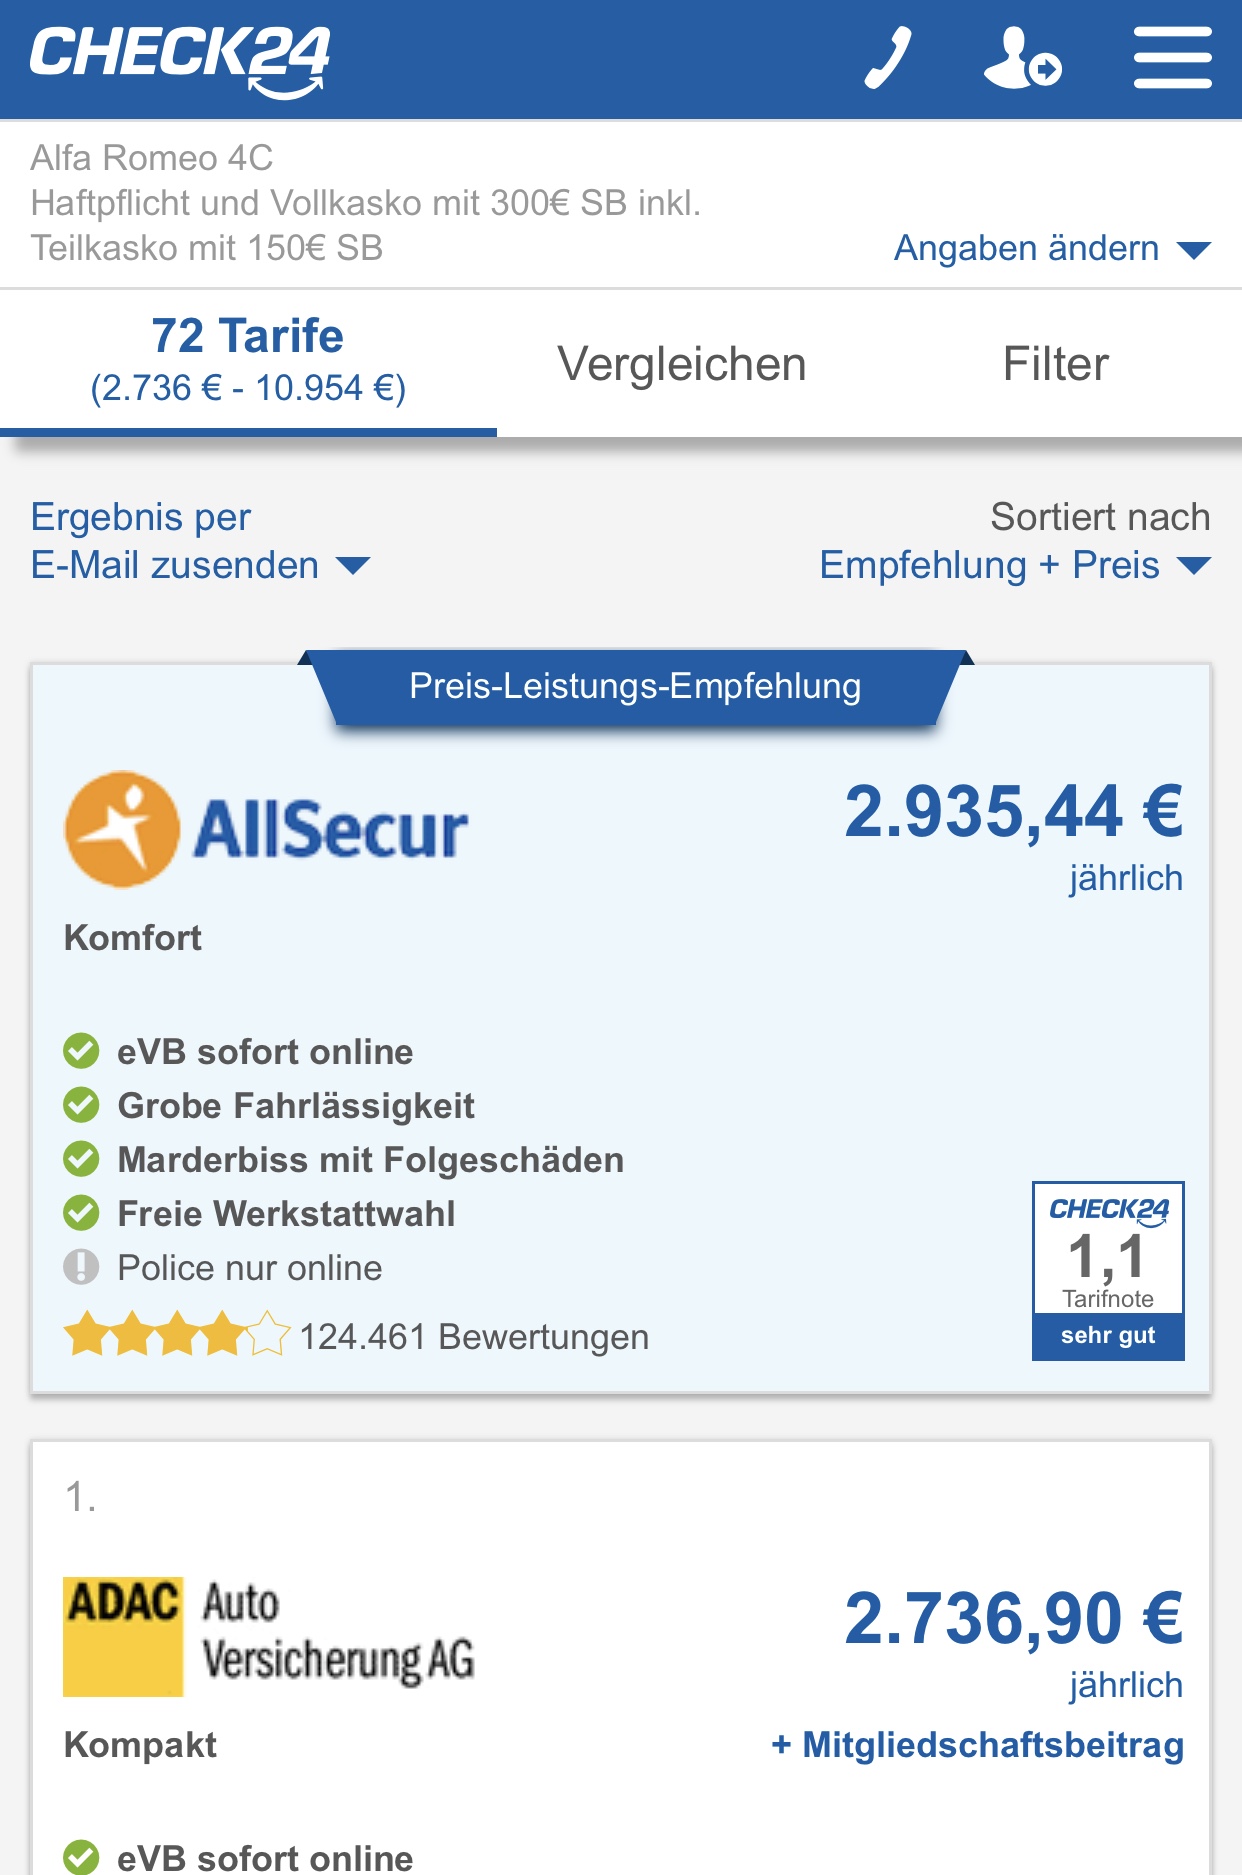Click the Mitgliedschaftsbeitrag link
Image resolution: width=1242 pixels, height=1875 pixels.
click(x=978, y=1745)
